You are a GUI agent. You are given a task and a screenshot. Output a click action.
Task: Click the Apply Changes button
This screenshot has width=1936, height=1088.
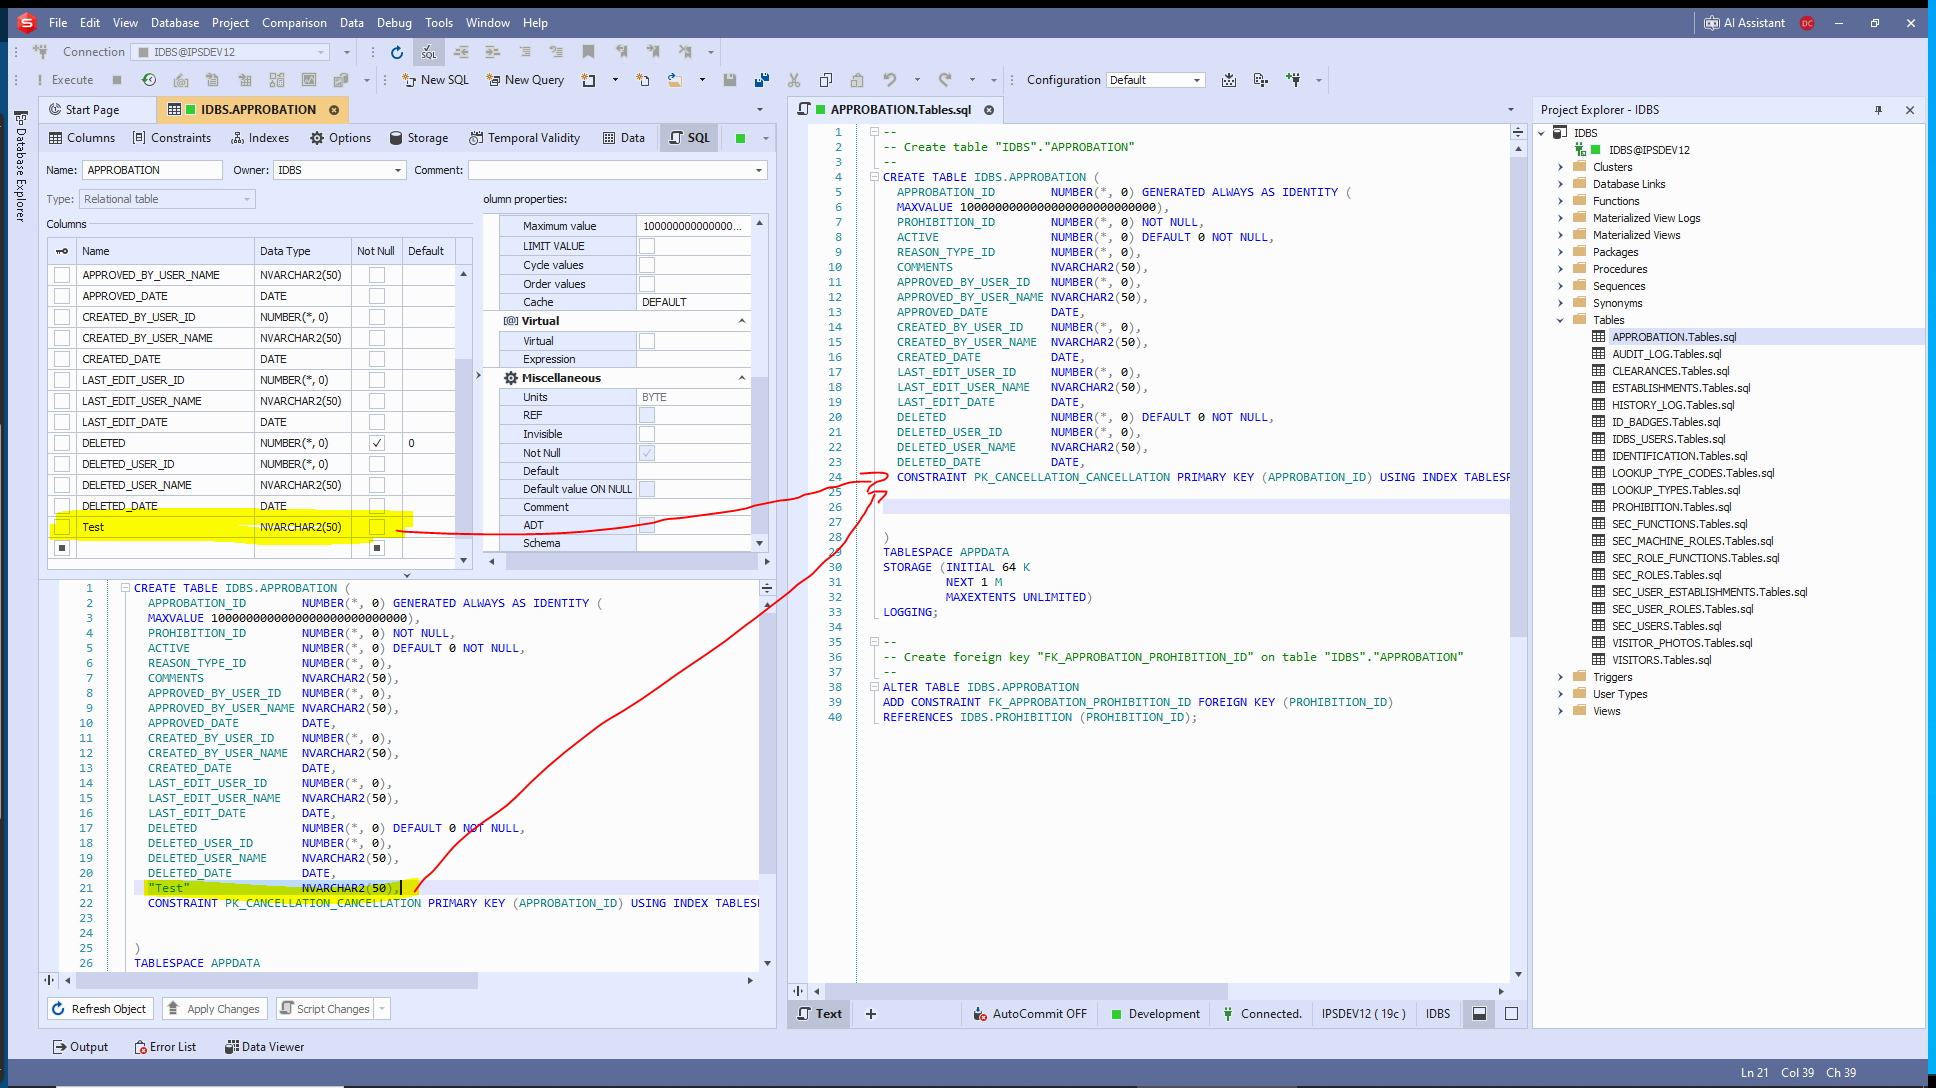(x=215, y=1009)
